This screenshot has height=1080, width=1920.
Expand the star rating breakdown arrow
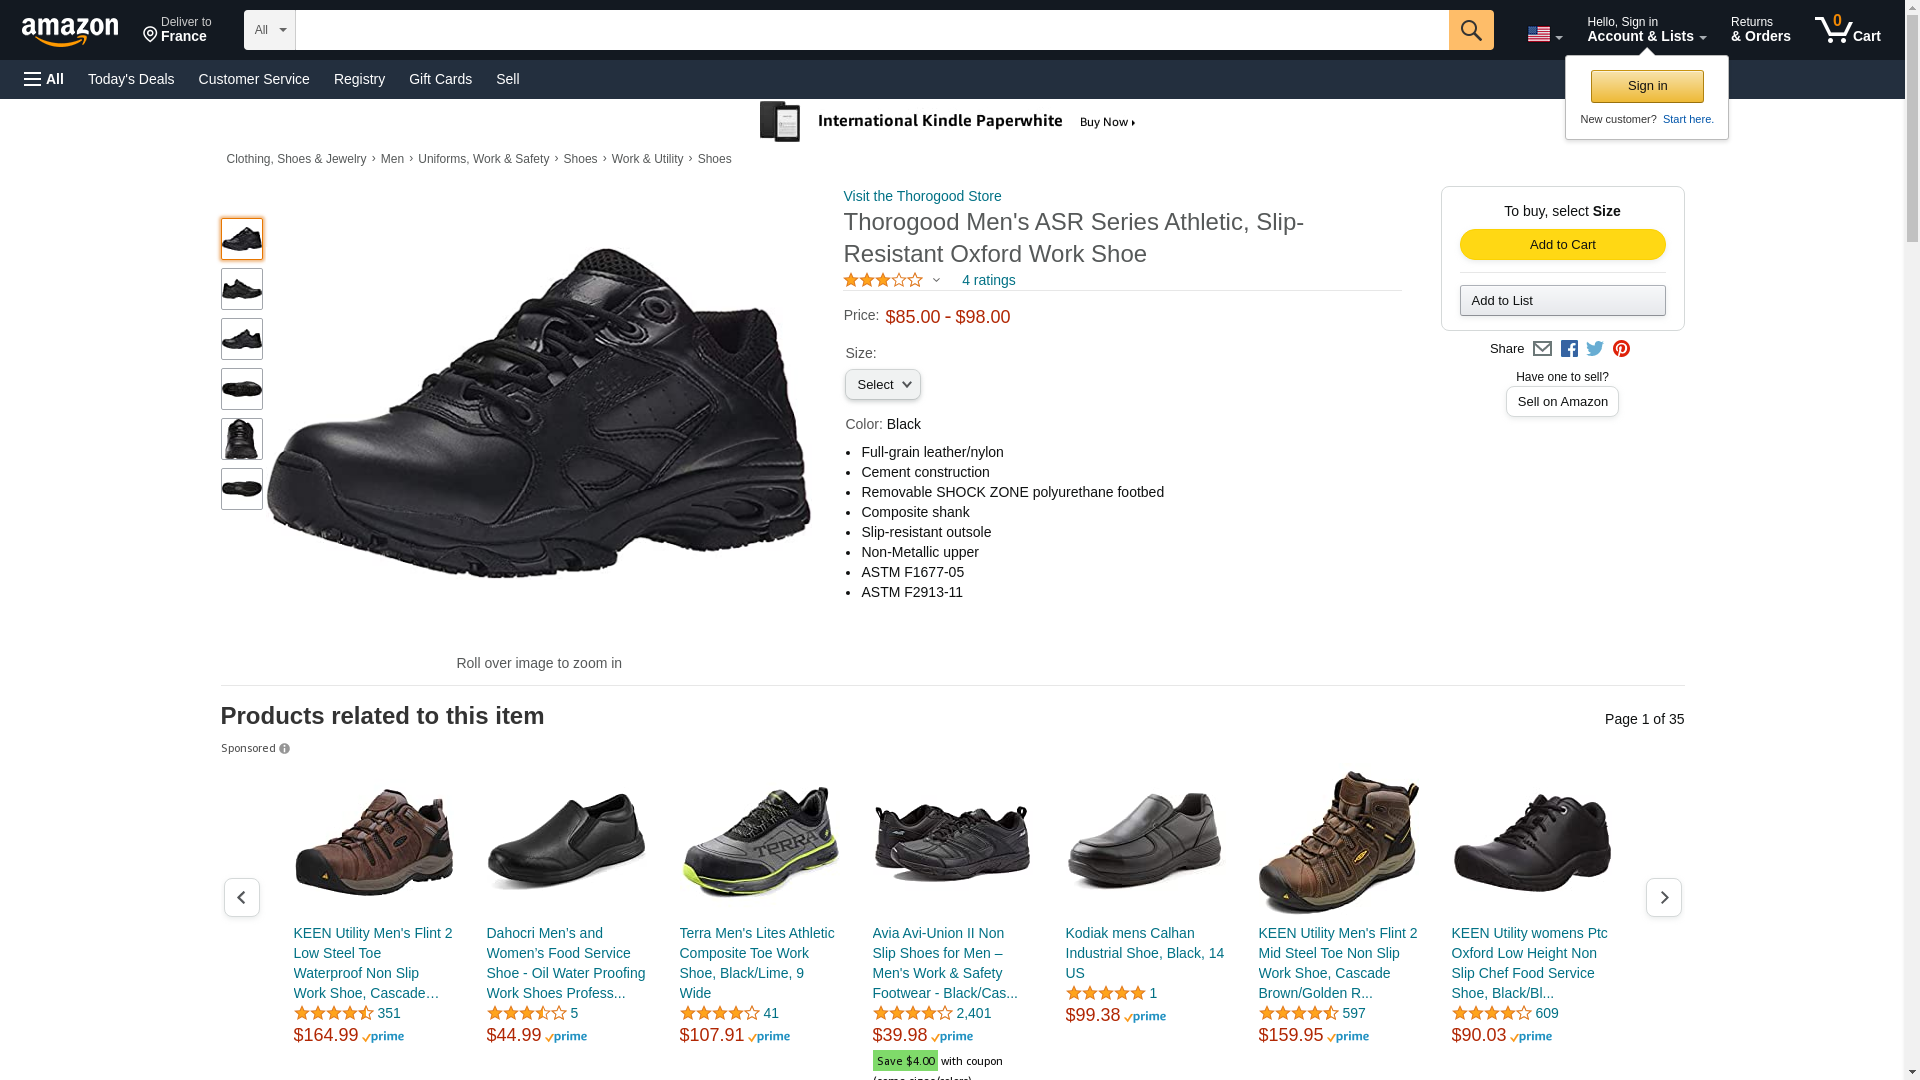click(936, 281)
